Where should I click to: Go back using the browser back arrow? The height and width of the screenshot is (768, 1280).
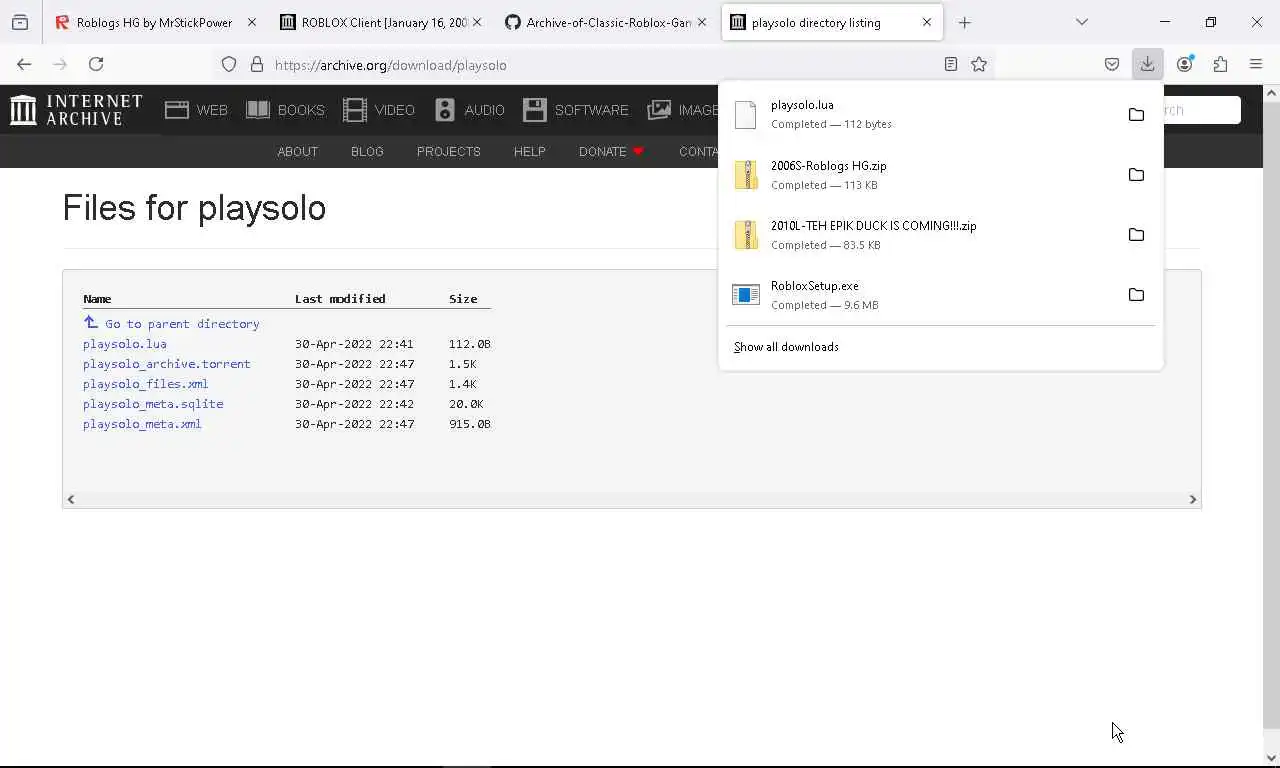(24, 65)
